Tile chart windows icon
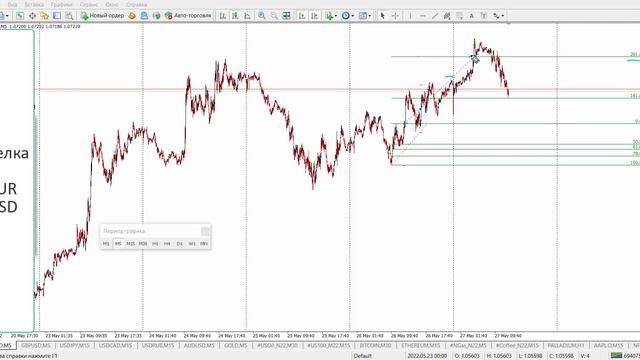 tap(287, 16)
